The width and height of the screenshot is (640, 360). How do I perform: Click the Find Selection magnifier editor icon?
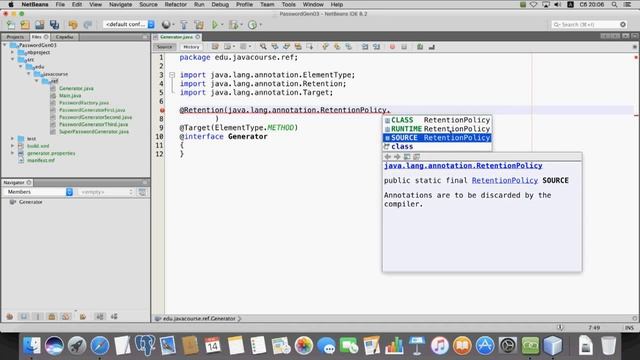coord(263,47)
